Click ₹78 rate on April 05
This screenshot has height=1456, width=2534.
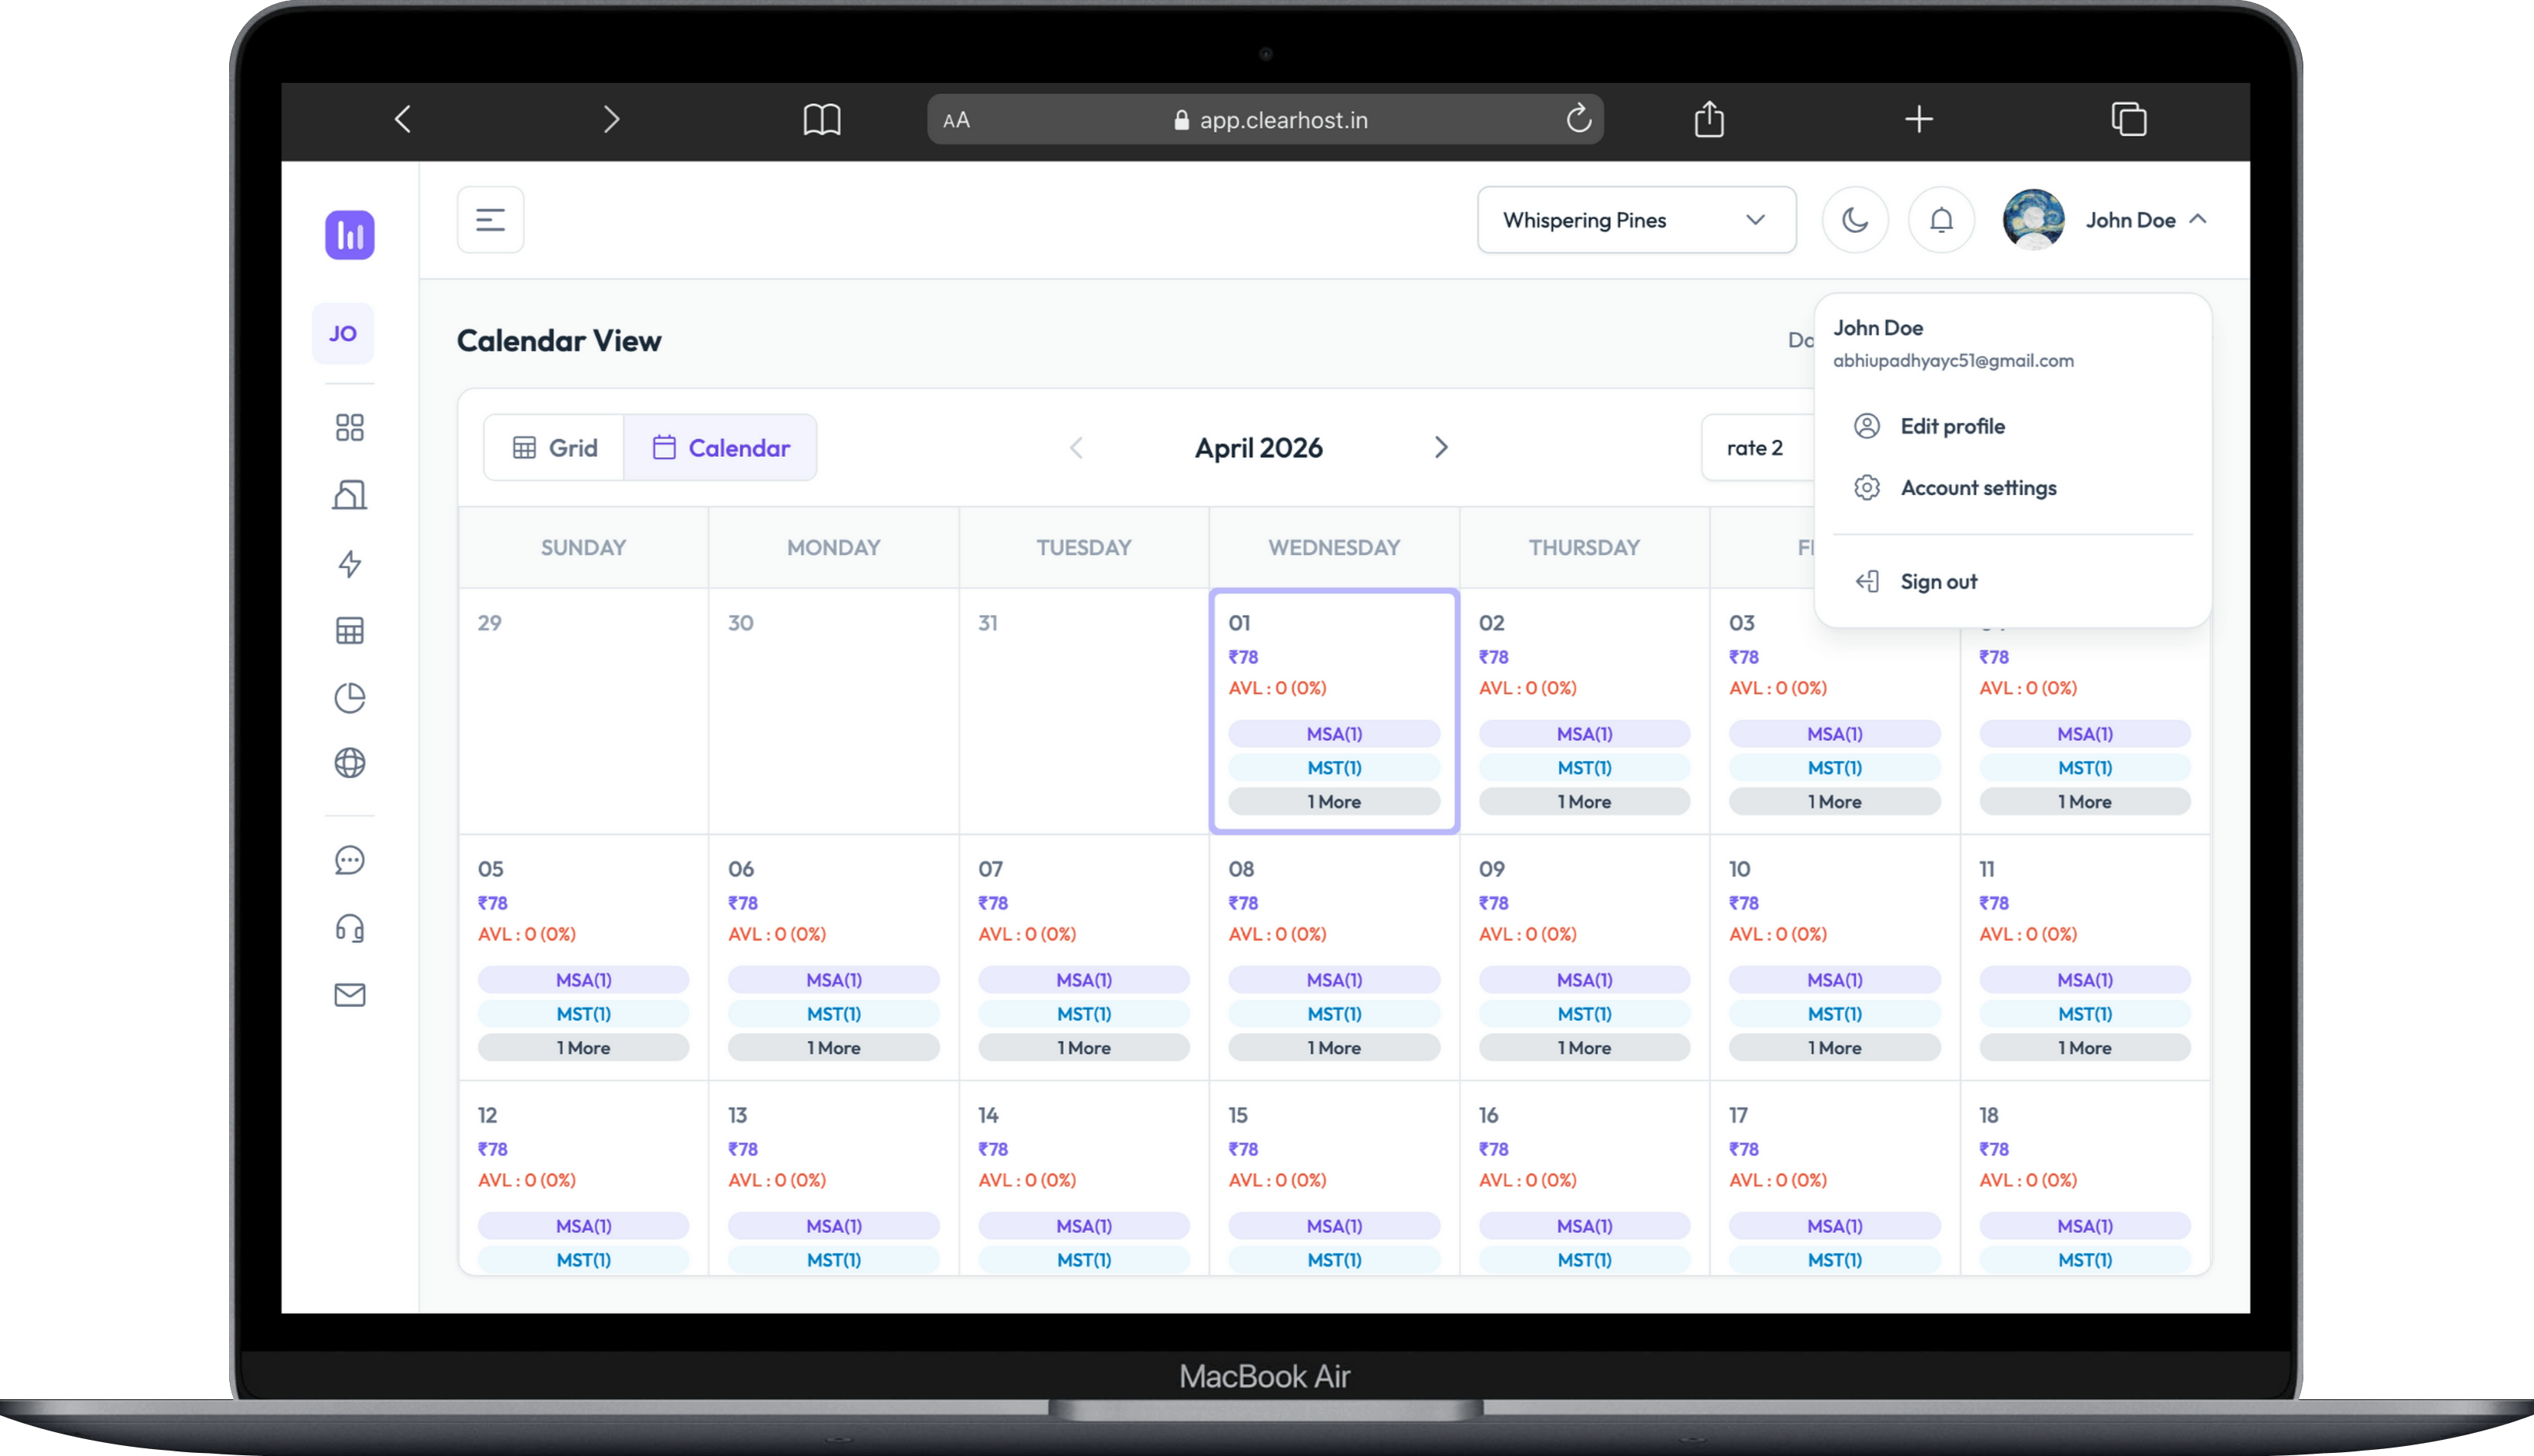492,903
